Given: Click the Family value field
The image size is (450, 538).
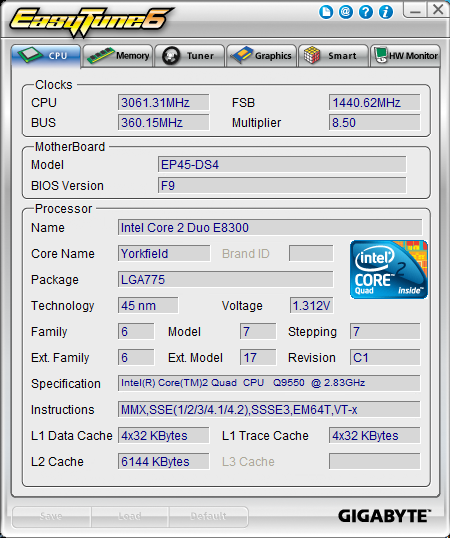Looking at the screenshot, I should [x=136, y=331].
